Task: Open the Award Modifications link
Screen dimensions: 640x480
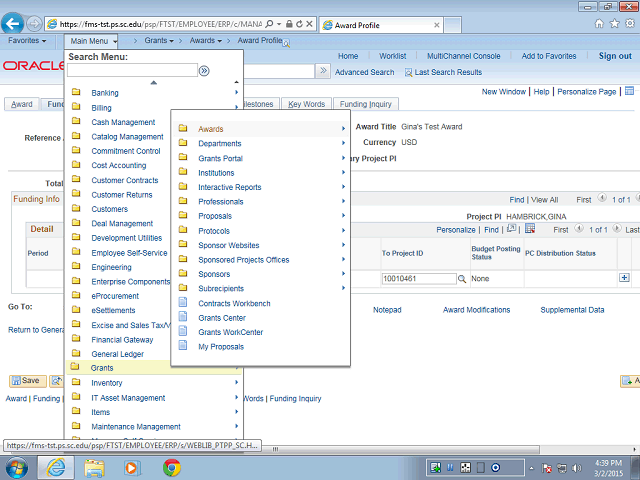Action: tap(476, 310)
